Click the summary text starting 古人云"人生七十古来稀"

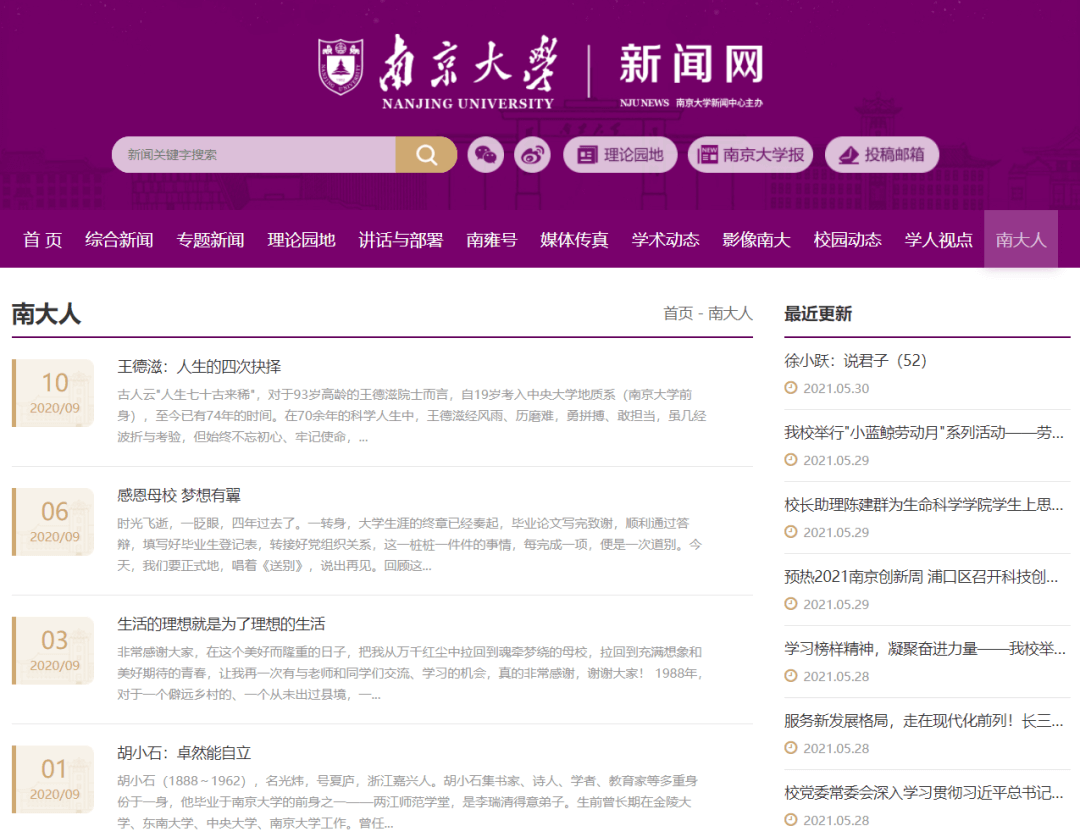[x=412, y=415]
